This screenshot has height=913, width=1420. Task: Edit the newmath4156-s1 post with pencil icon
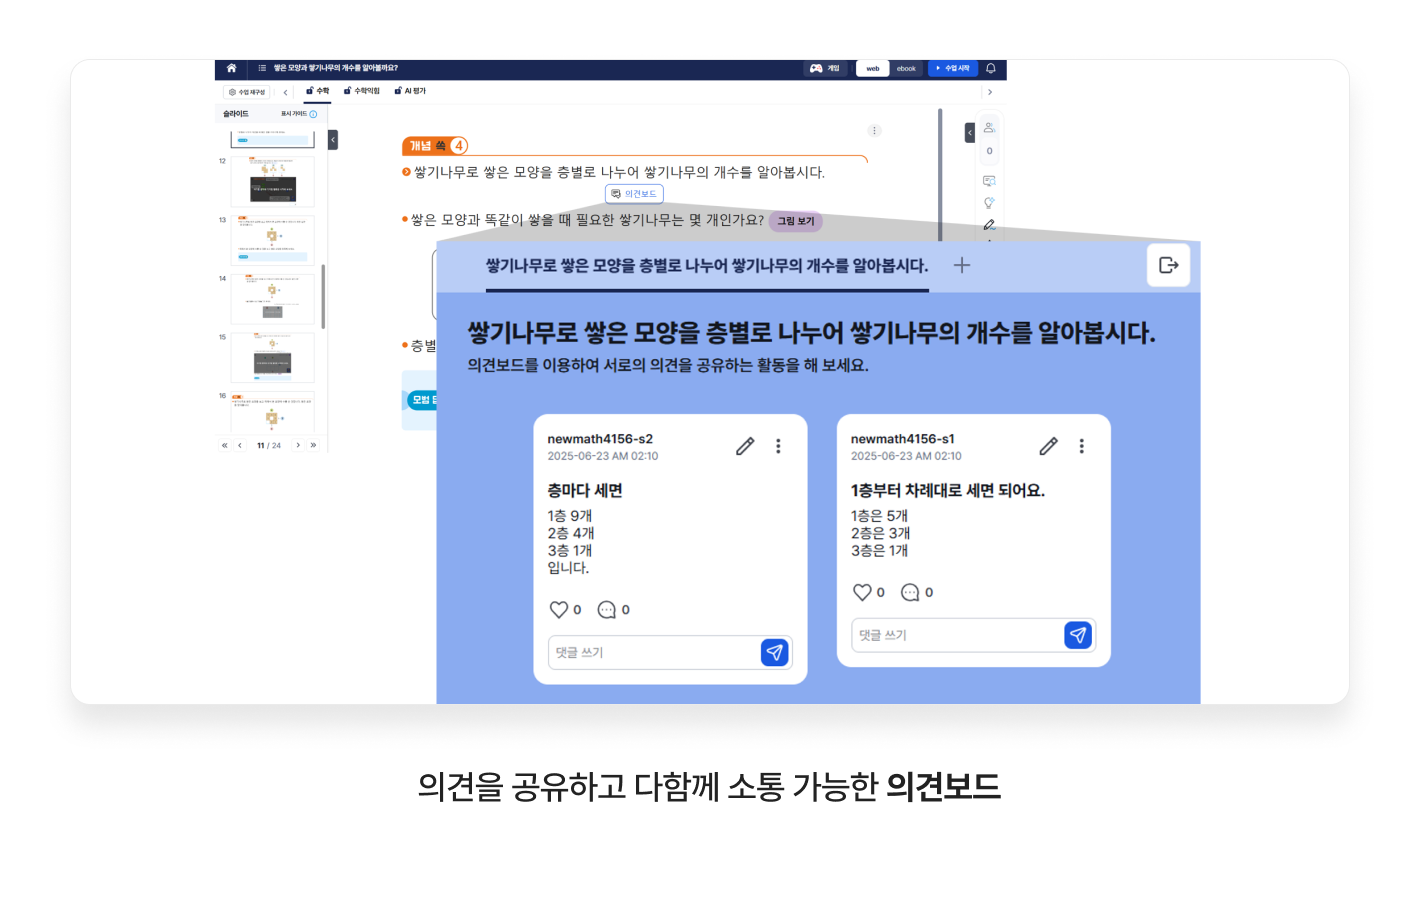(x=1048, y=446)
